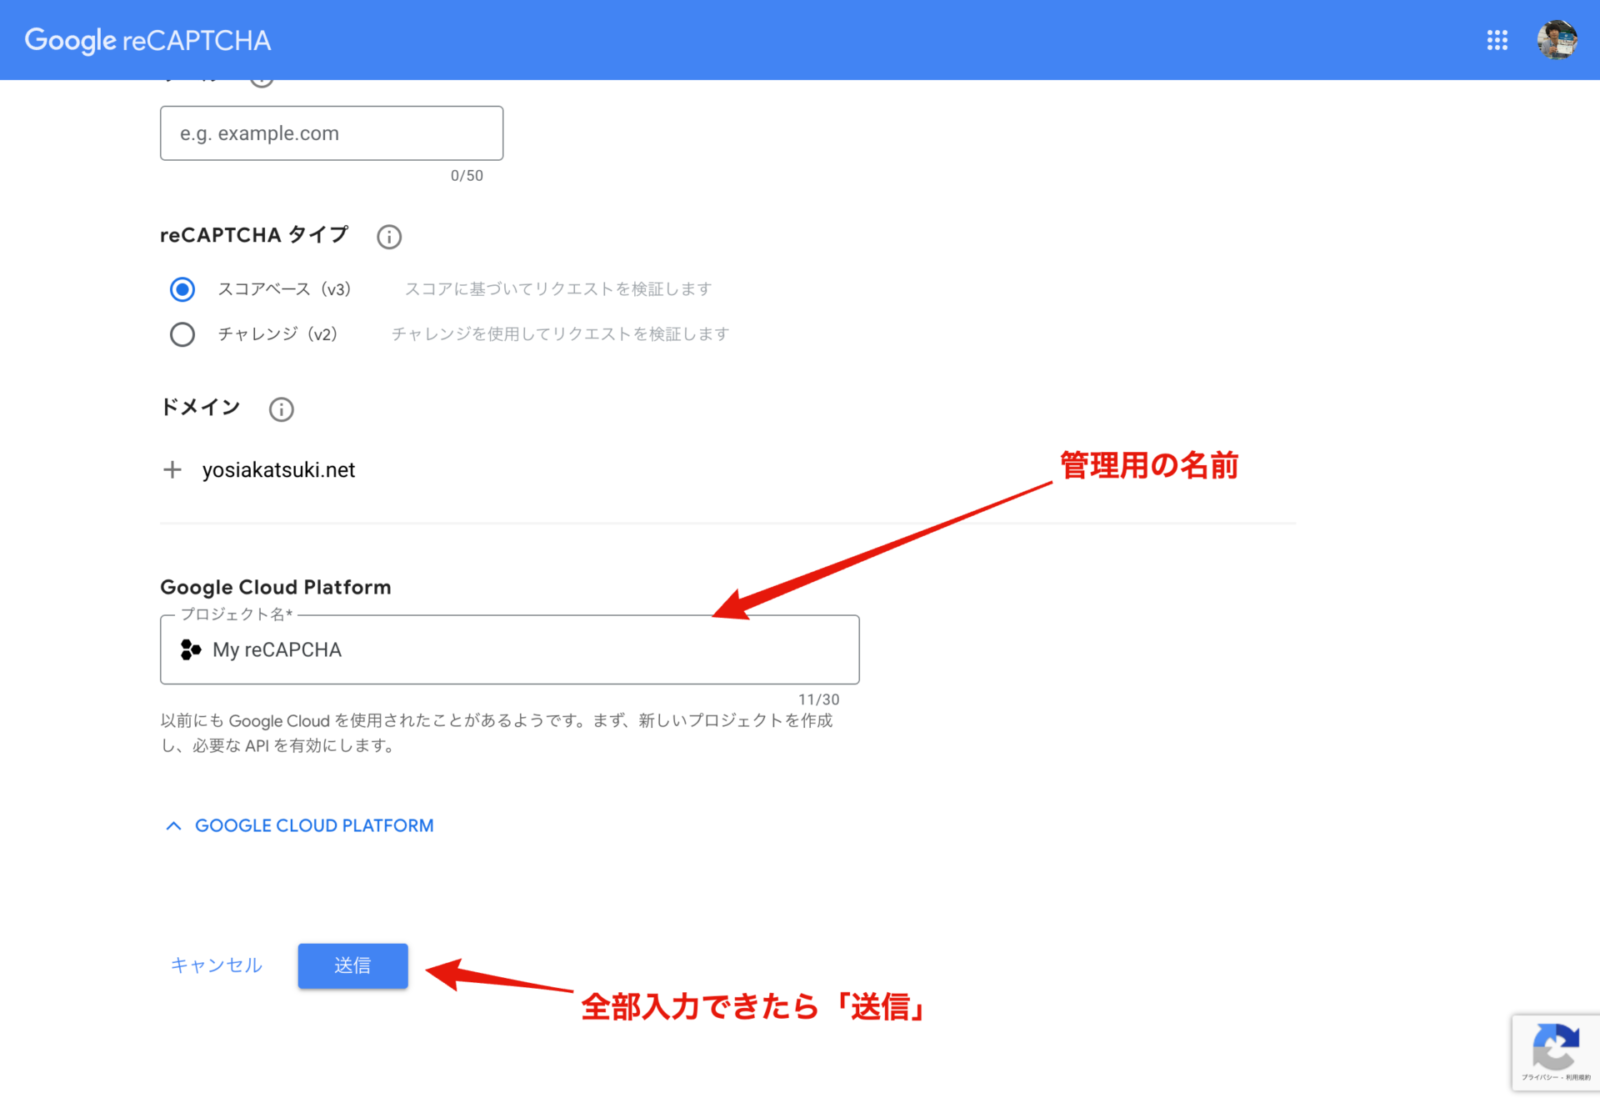Click the yosiakatsuki.net domain entry
Viewport: 1600px width, 1108px height.
279,470
